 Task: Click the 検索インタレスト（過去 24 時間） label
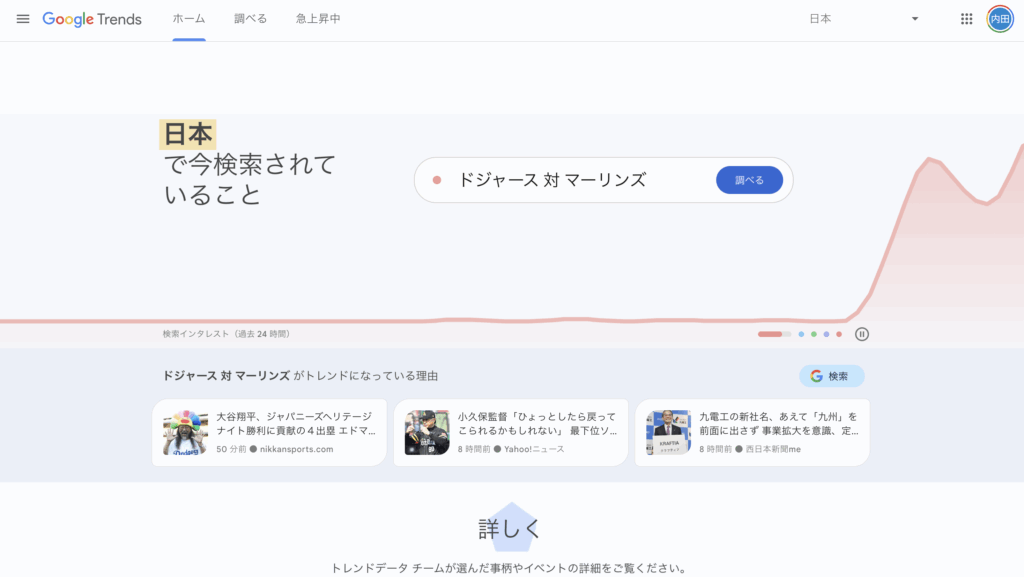point(227,334)
